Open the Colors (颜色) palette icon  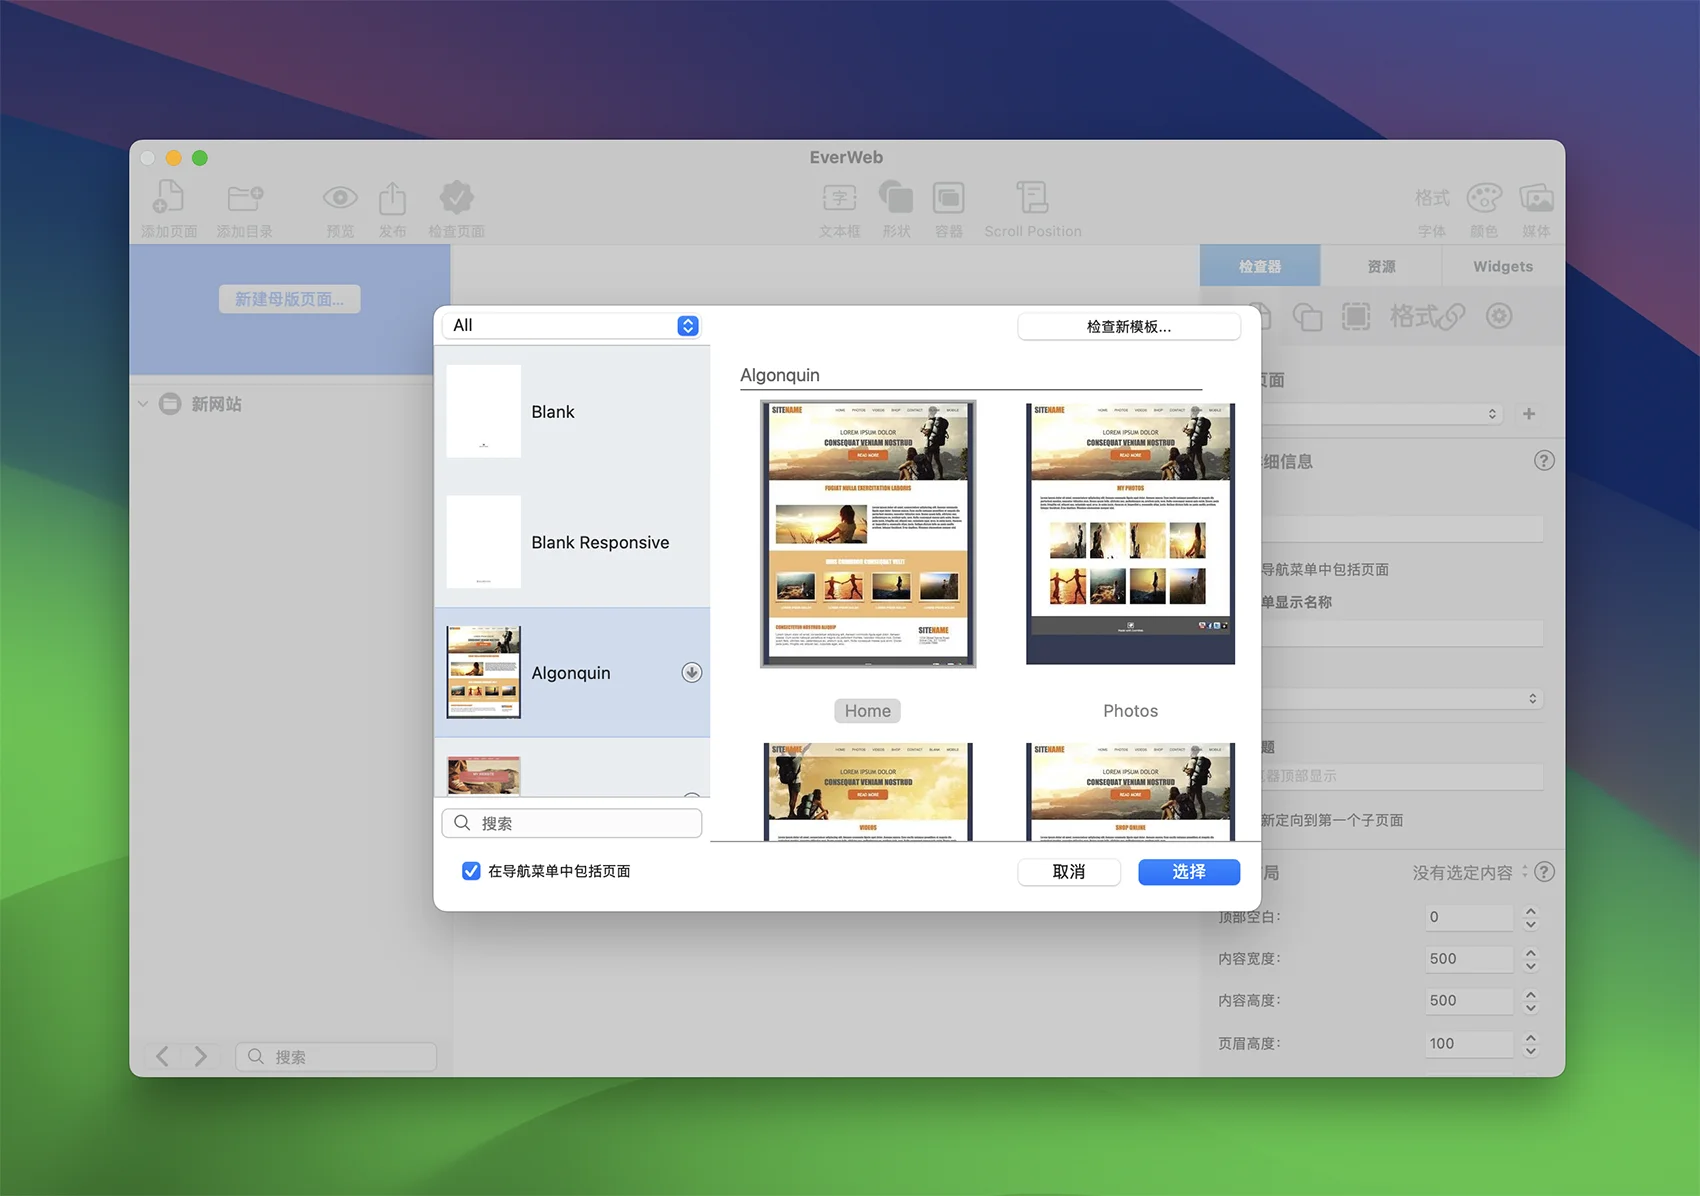point(1484,198)
